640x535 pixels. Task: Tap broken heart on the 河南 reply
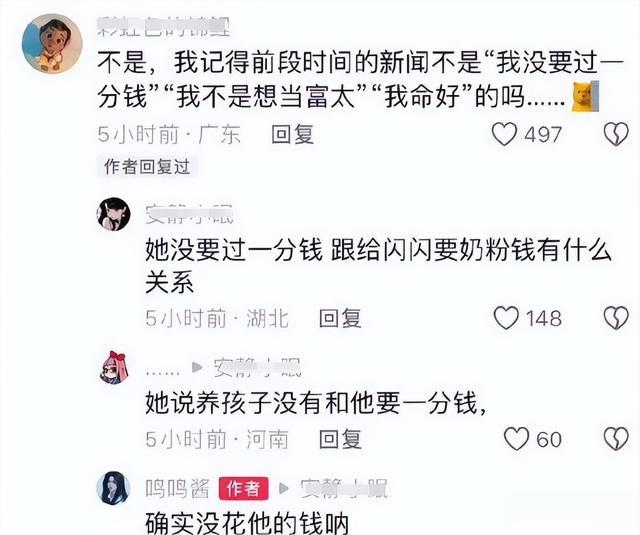click(616, 439)
